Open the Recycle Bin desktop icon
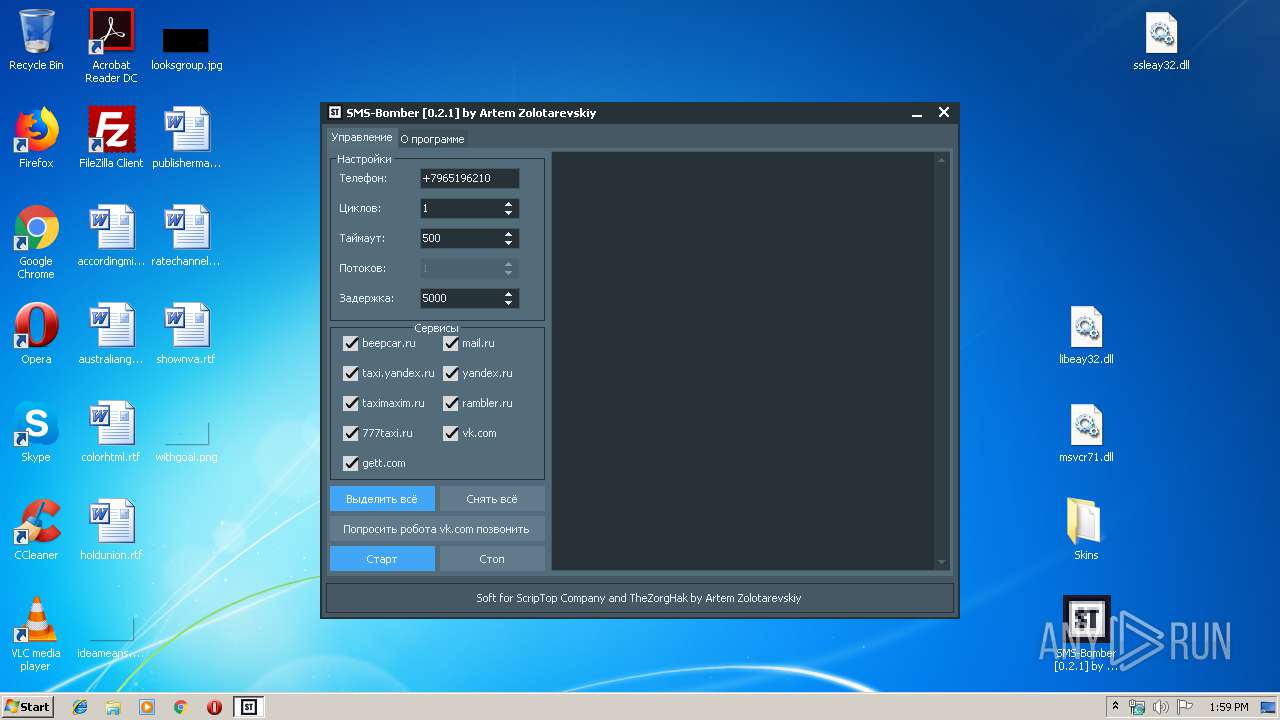Screen dimensions: 1280x720 point(36,40)
